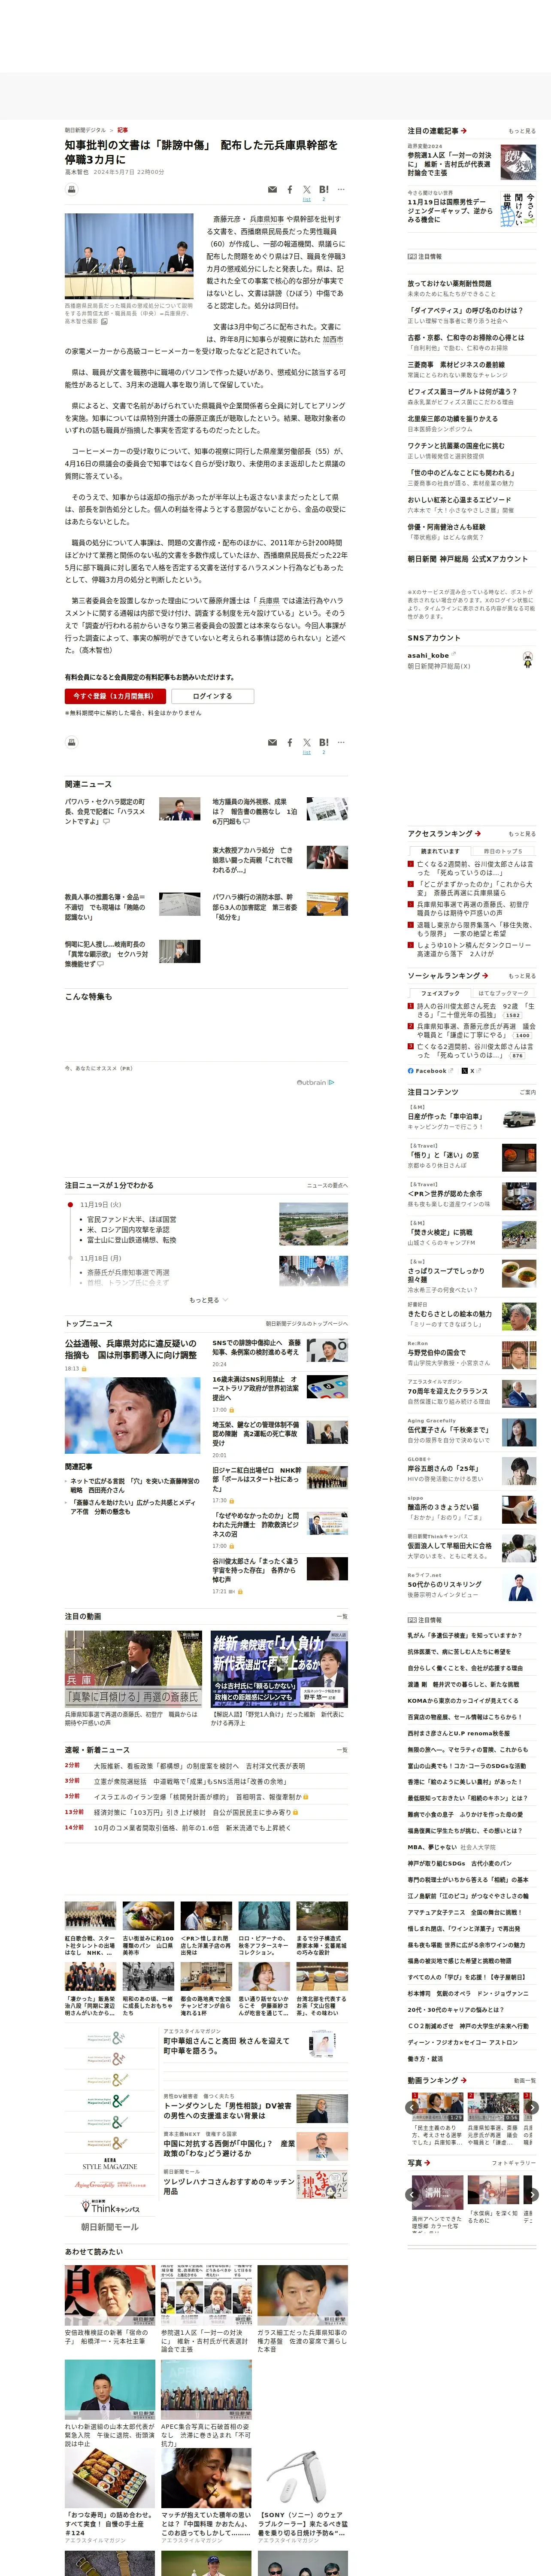
Task: Open 維新 衆院選 video thumbnail
Action: click(279, 1668)
